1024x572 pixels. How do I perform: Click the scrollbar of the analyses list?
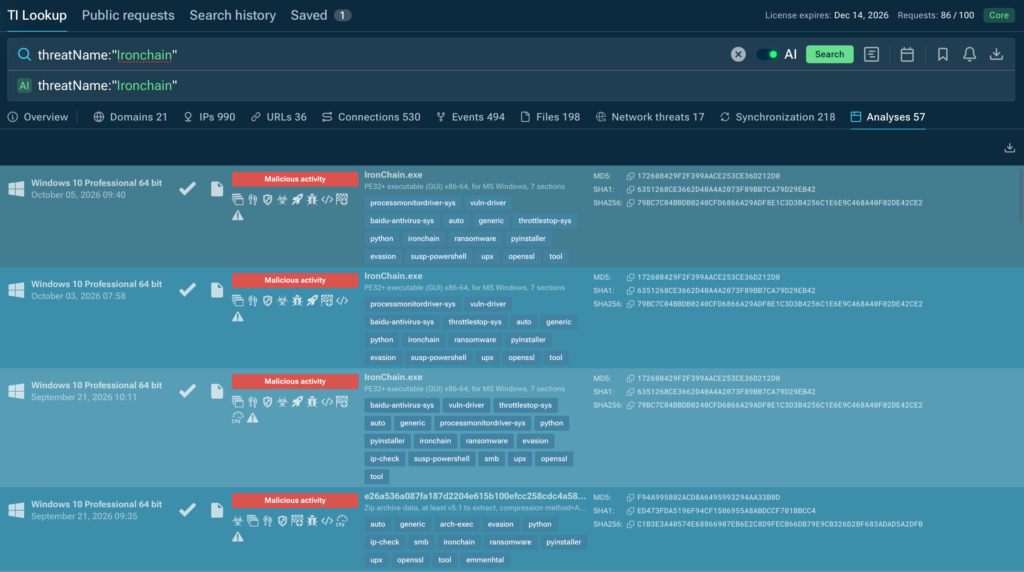coord(1020,196)
